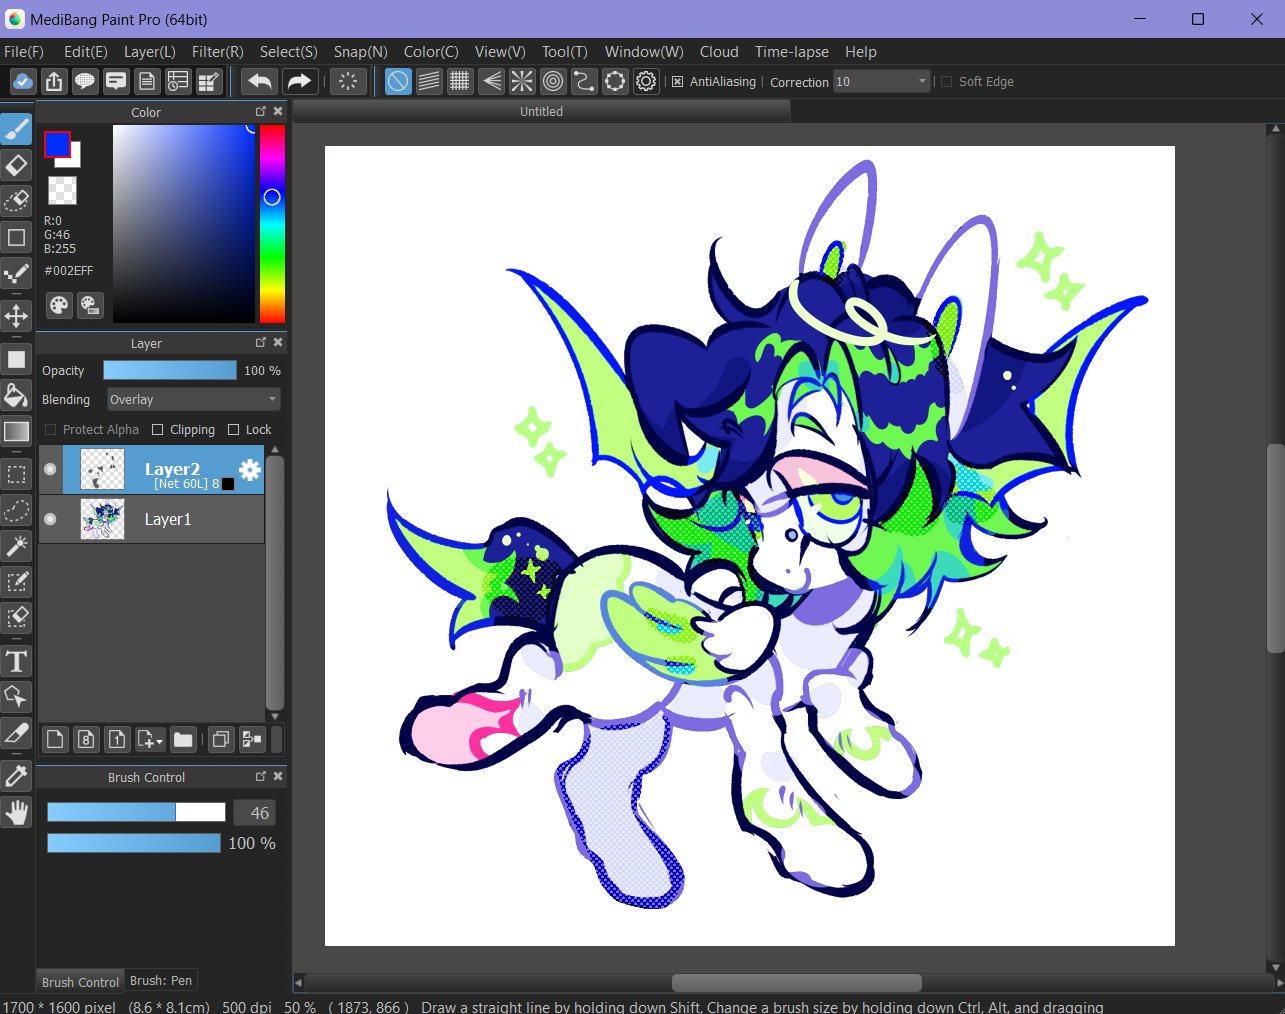
Task: Open the File menu
Action: [24, 52]
